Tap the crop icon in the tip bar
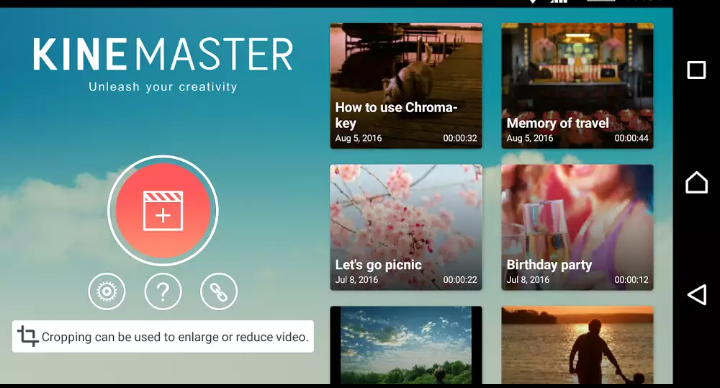This screenshot has height=388, width=720. click(28, 336)
